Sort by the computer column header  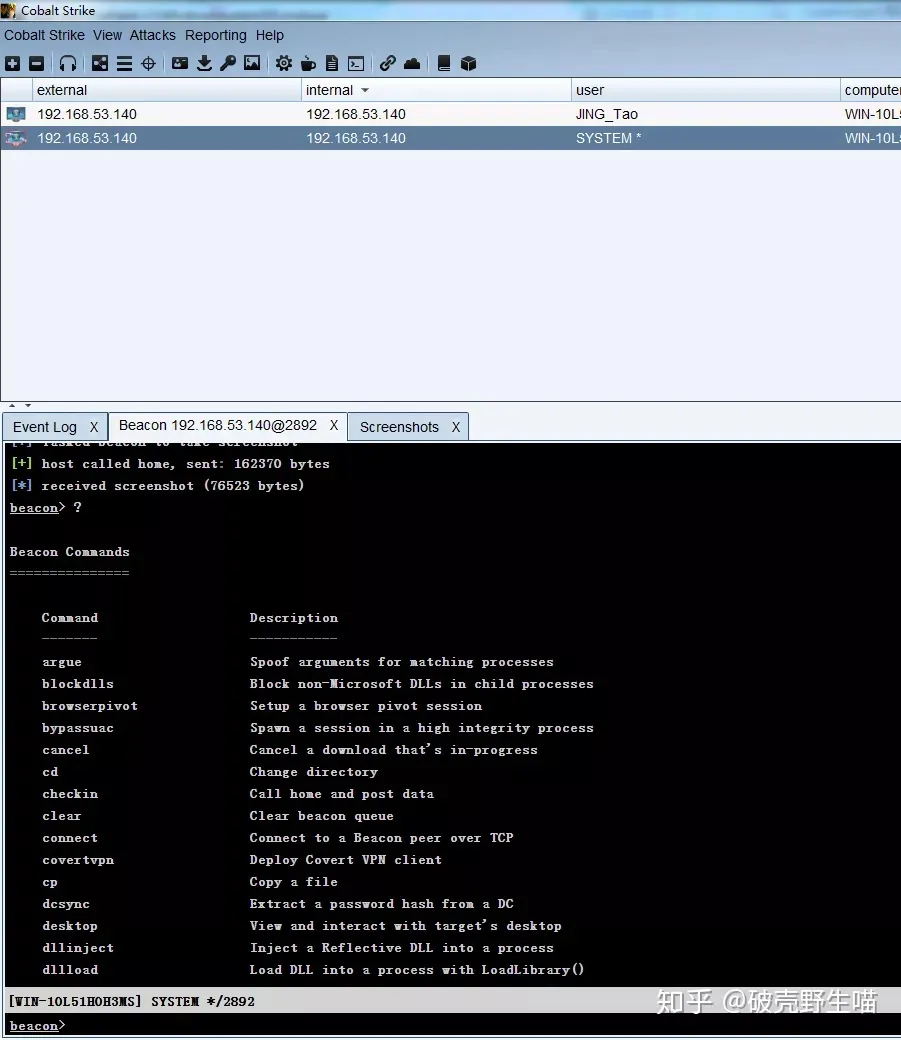click(870, 90)
